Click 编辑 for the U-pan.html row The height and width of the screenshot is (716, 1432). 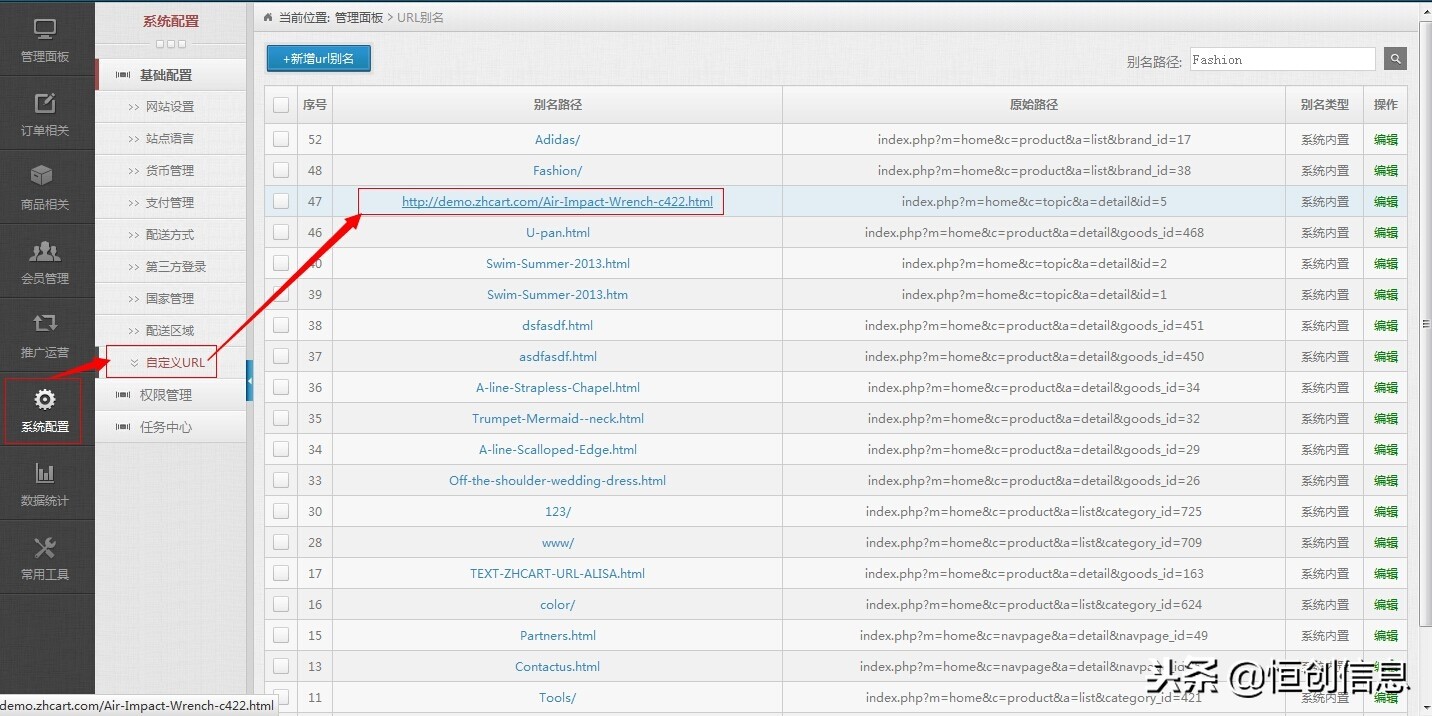(1385, 233)
